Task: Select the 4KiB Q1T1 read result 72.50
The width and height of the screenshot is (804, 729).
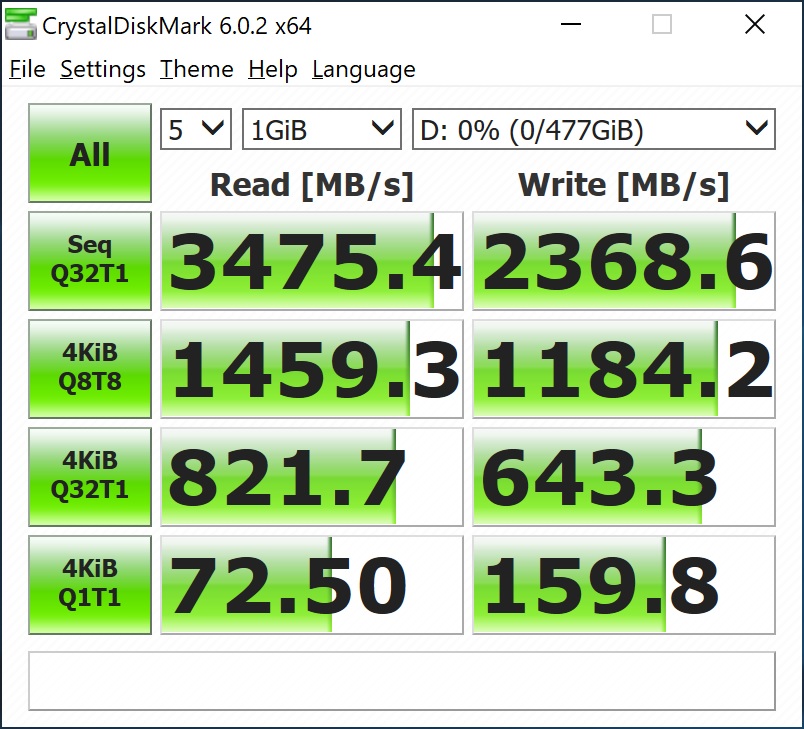Action: click(x=312, y=585)
